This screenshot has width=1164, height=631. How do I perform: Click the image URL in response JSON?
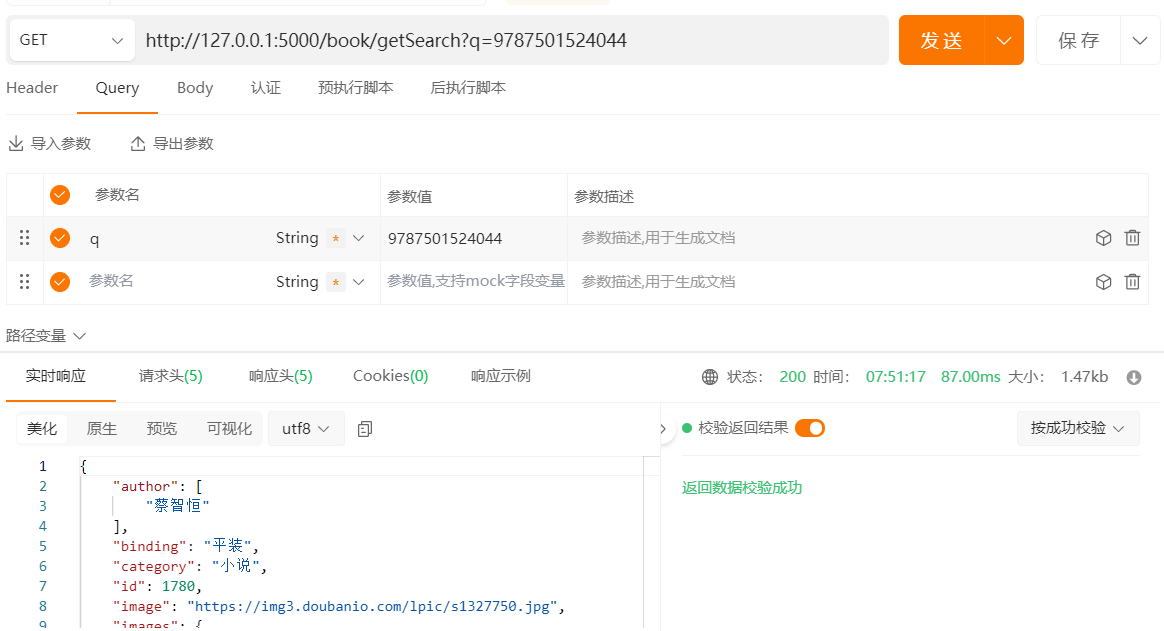tap(372, 607)
